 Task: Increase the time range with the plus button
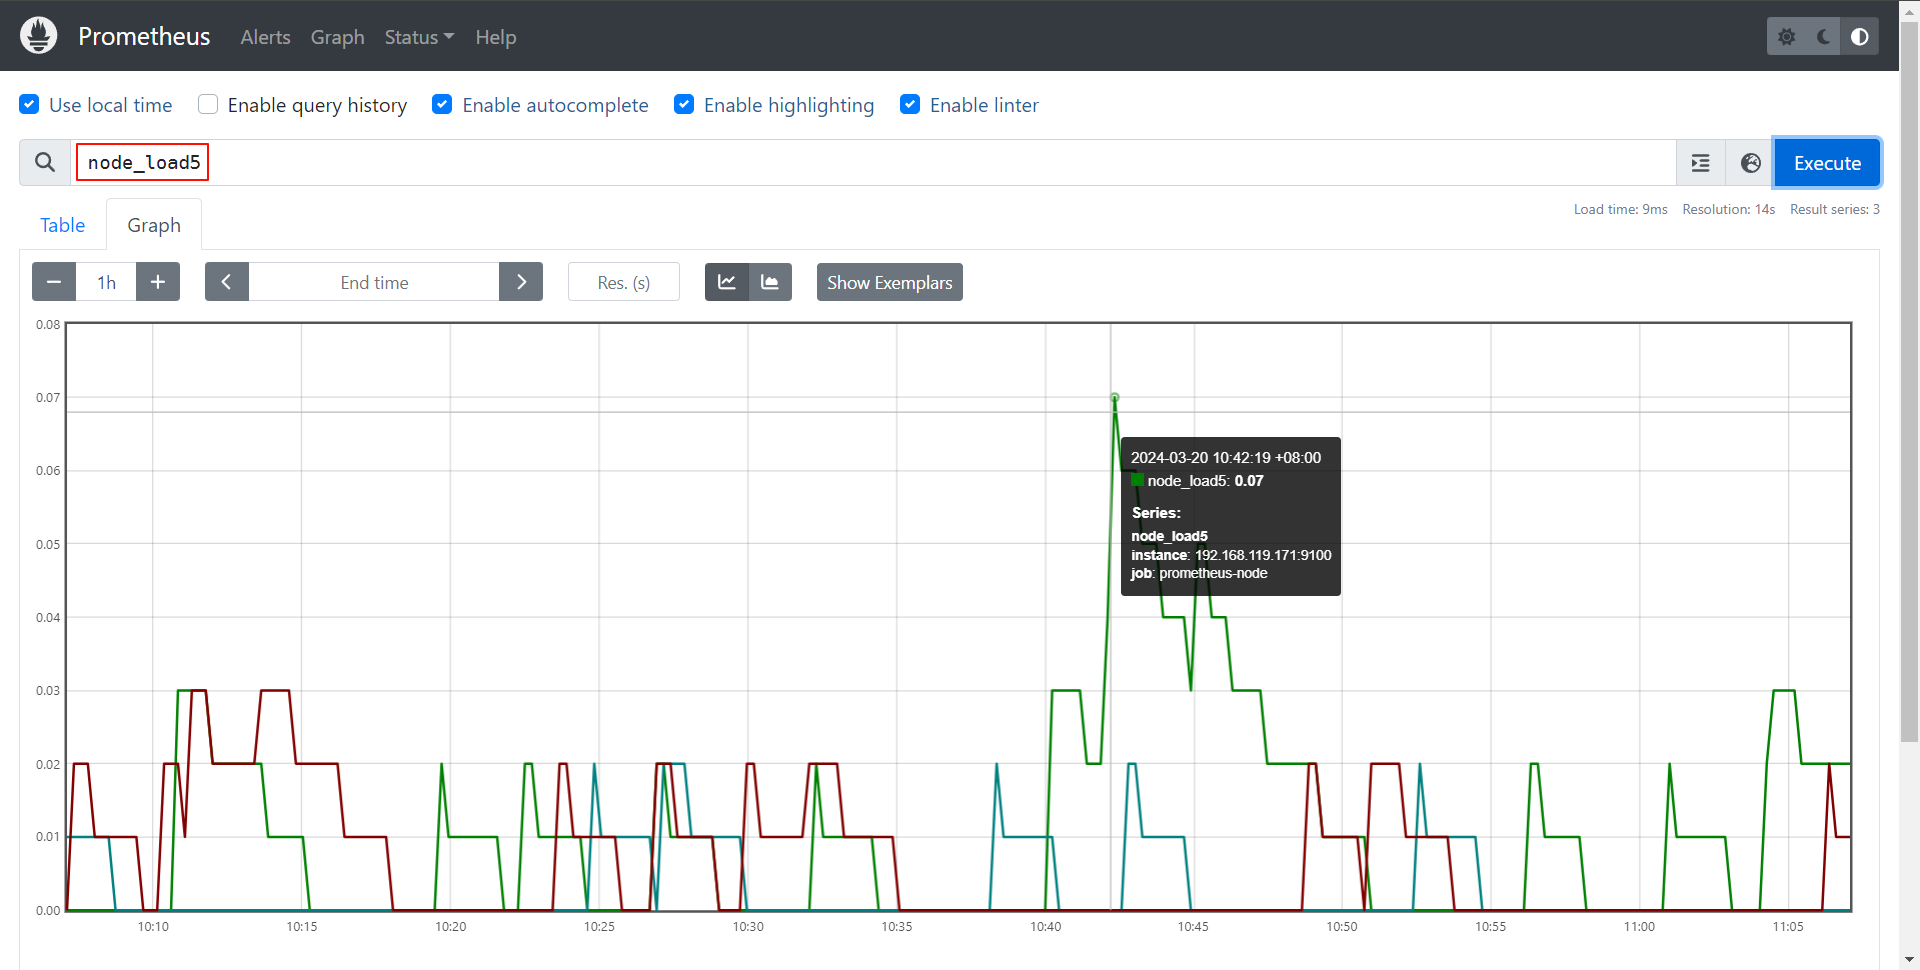[158, 282]
